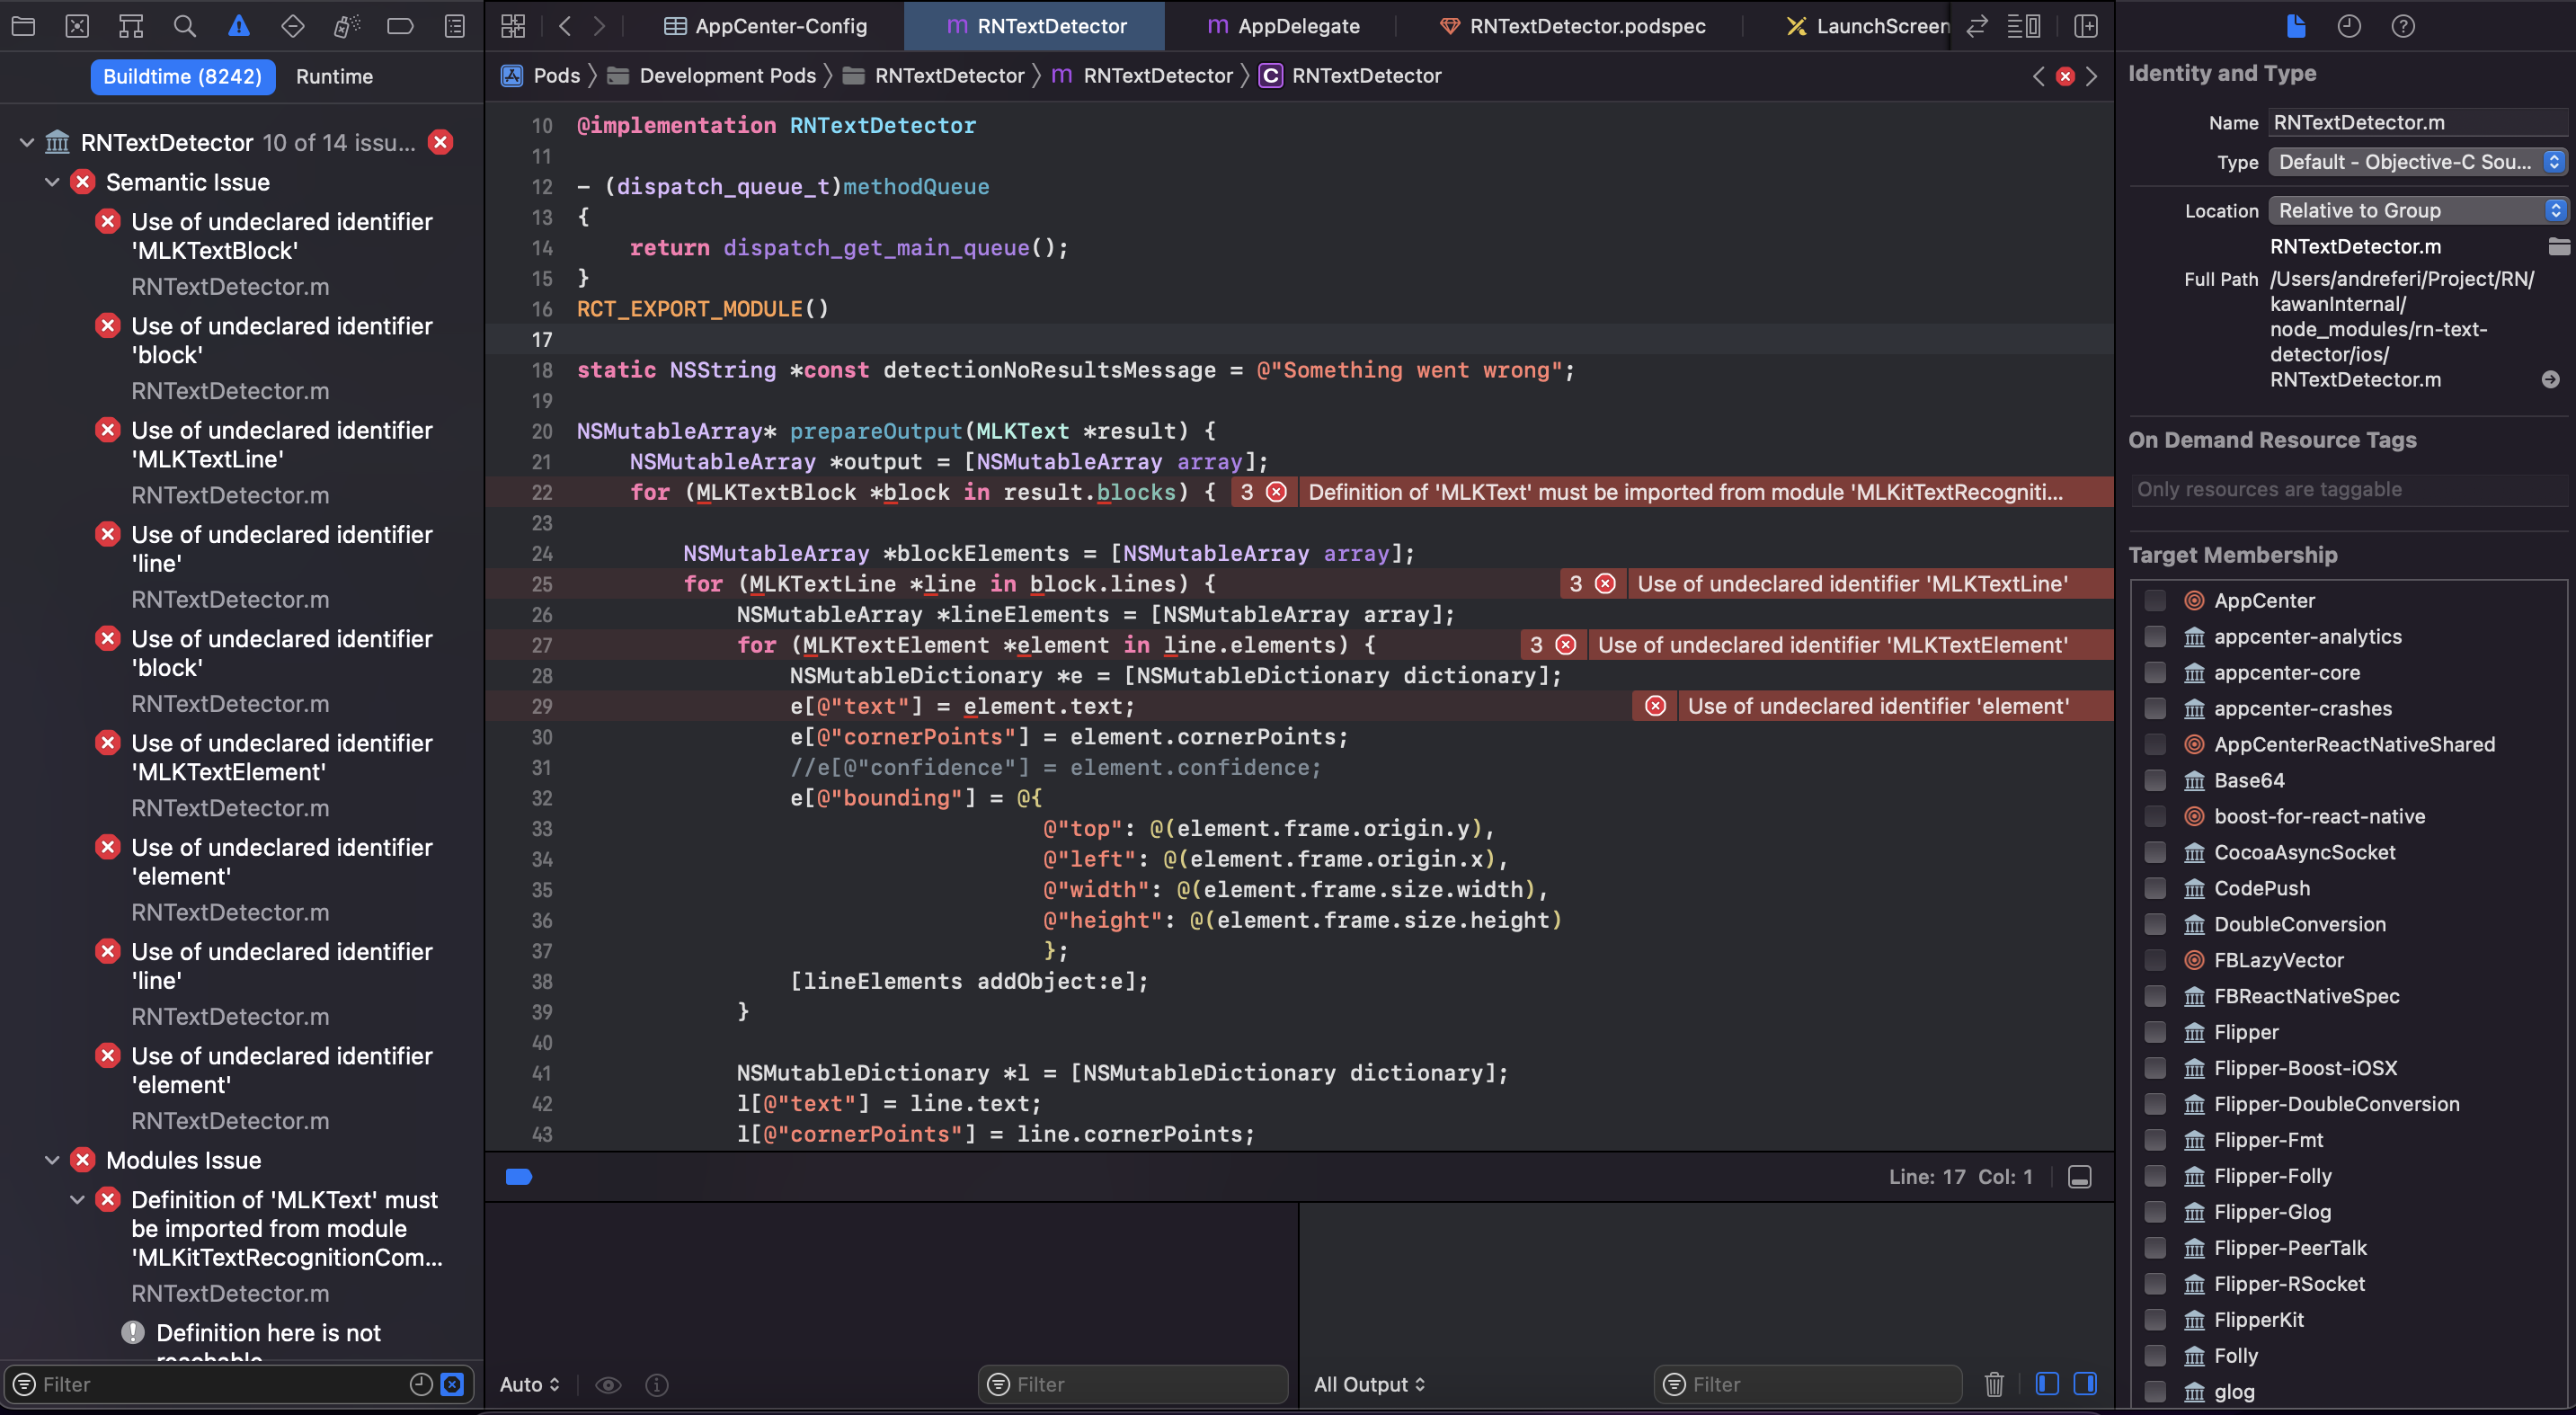Image resolution: width=2576 pixels, height=1415 pixels.
Task: Click the related items grid icon
Action: (513, 26)
